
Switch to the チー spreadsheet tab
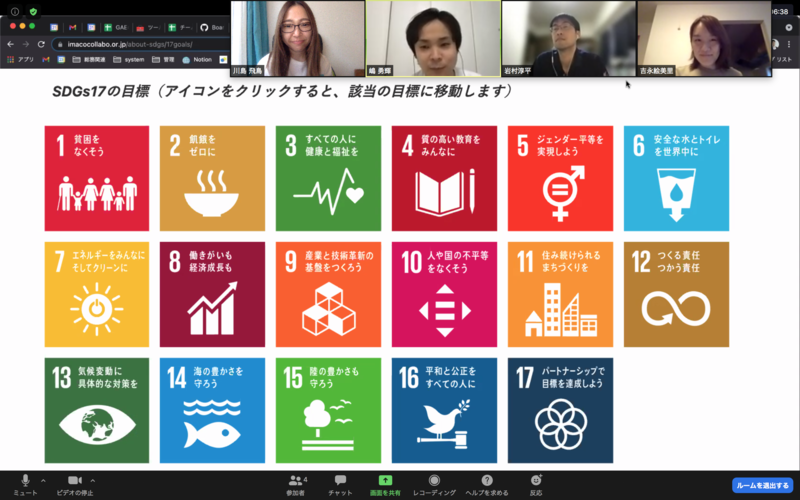pos(181,27)
